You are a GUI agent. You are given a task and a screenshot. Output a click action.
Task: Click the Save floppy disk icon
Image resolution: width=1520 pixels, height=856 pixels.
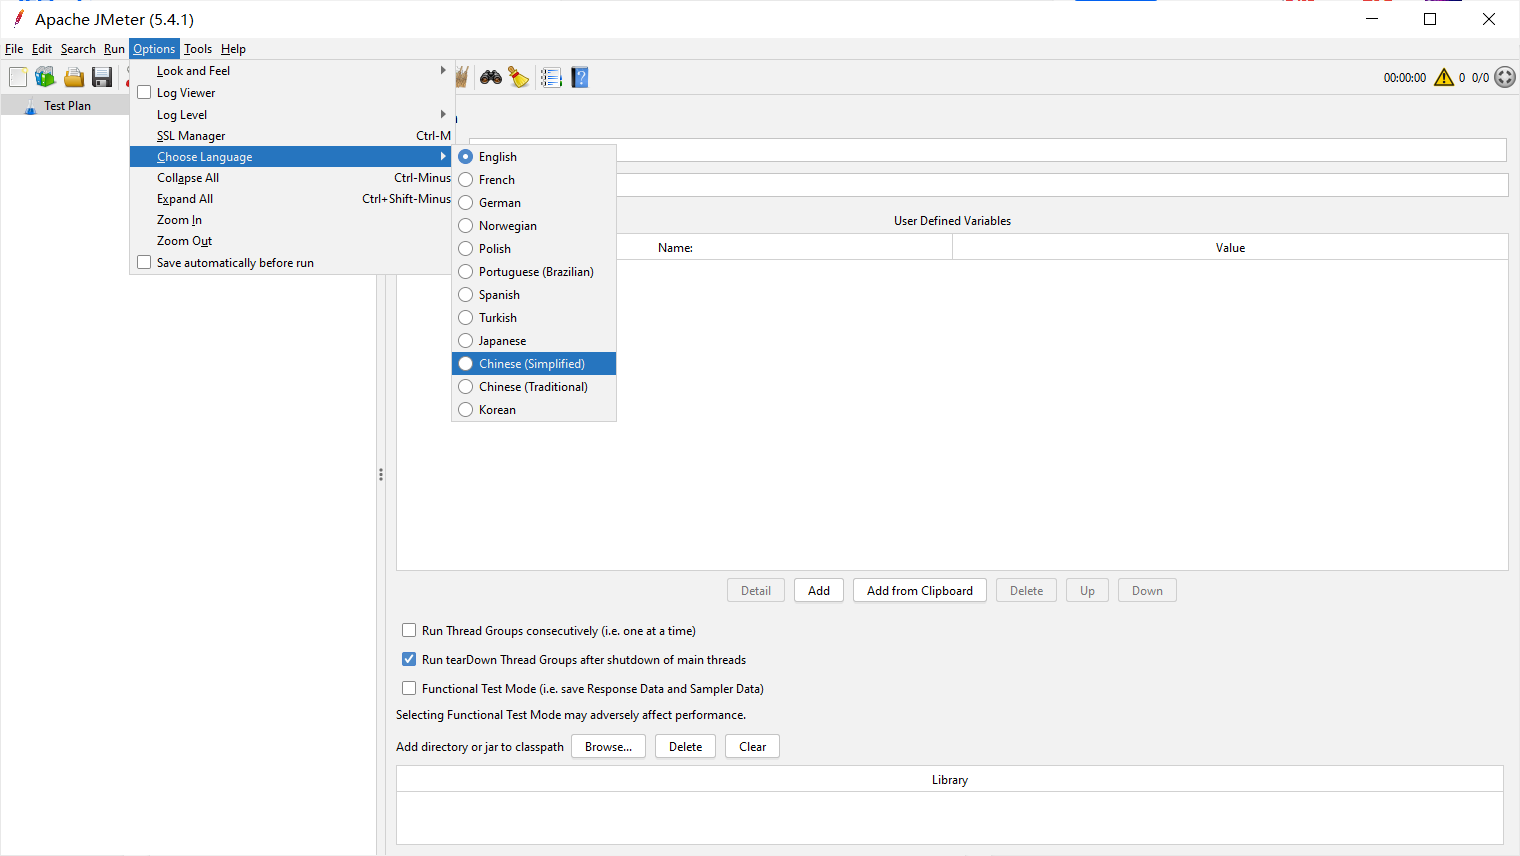pyautogui.click(x=102, y=77)
